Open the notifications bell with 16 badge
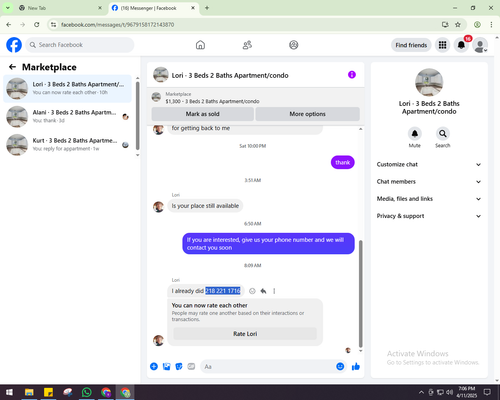This screenshot has height=400, width=500. [461, 45]
